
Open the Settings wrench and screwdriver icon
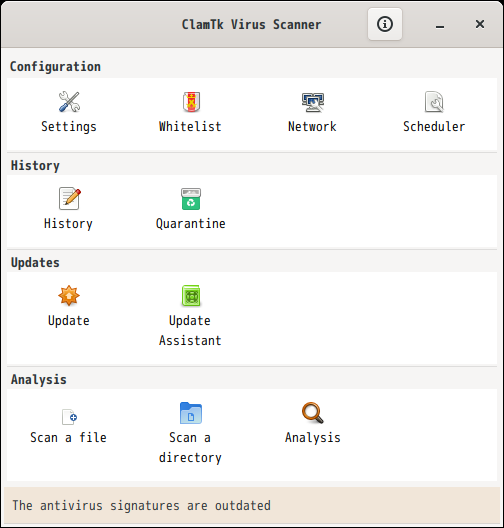coord(69,102)
